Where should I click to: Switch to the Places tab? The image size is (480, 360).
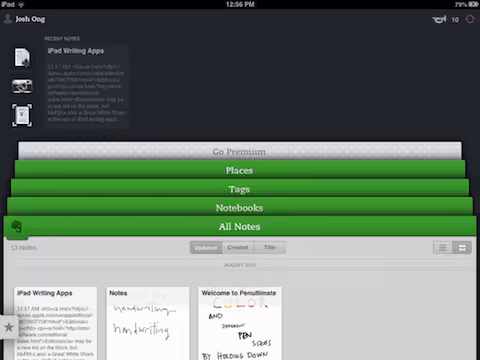[240, 170]
